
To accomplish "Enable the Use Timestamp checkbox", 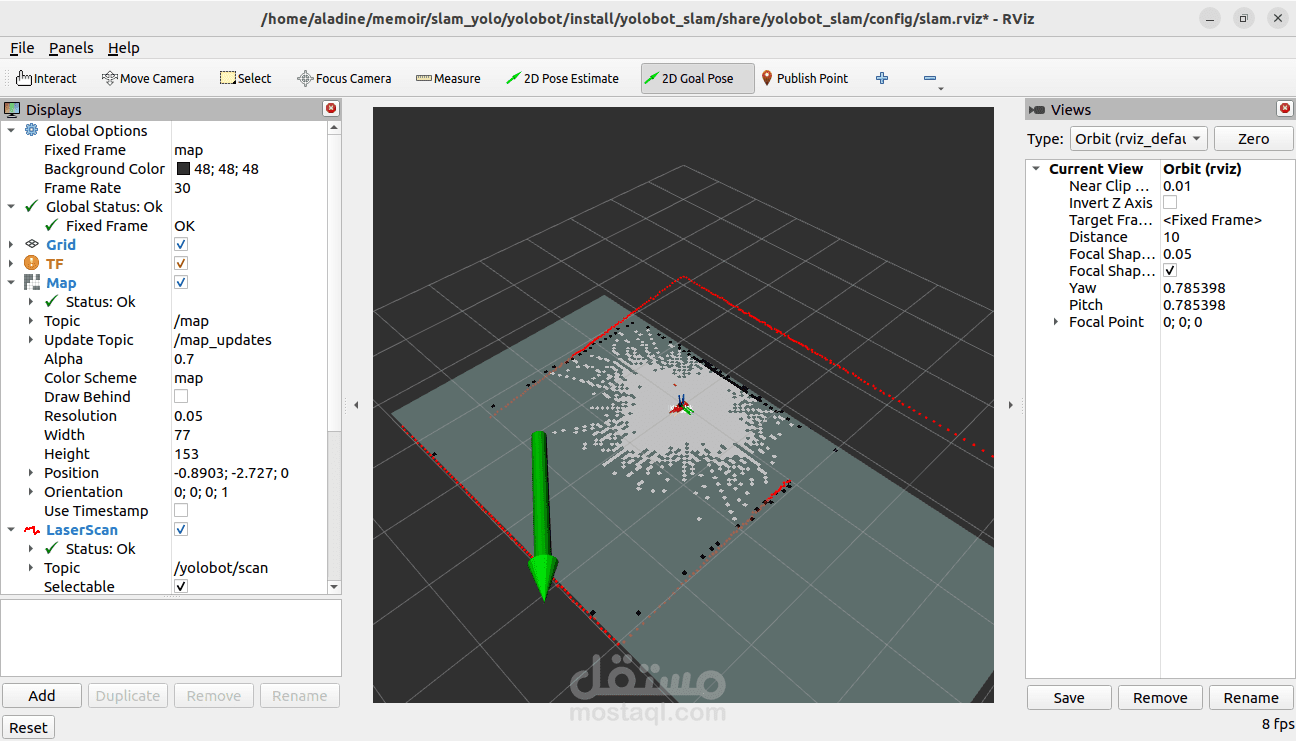I will pos(181,511).
